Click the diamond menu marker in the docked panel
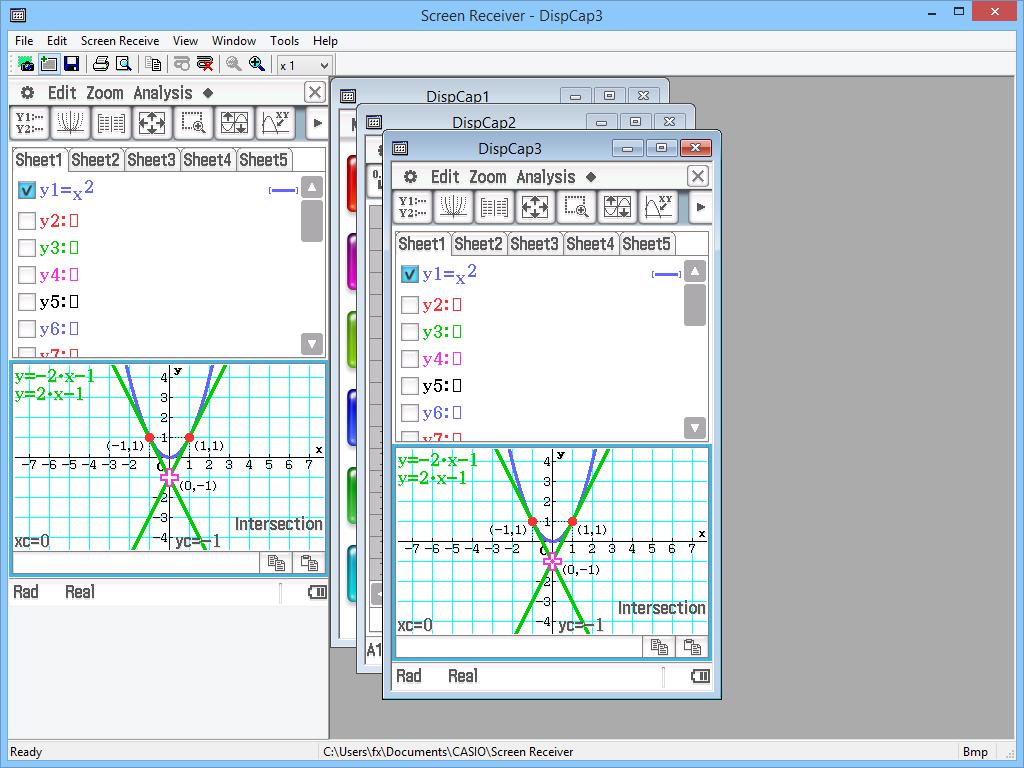 (208, 93)
